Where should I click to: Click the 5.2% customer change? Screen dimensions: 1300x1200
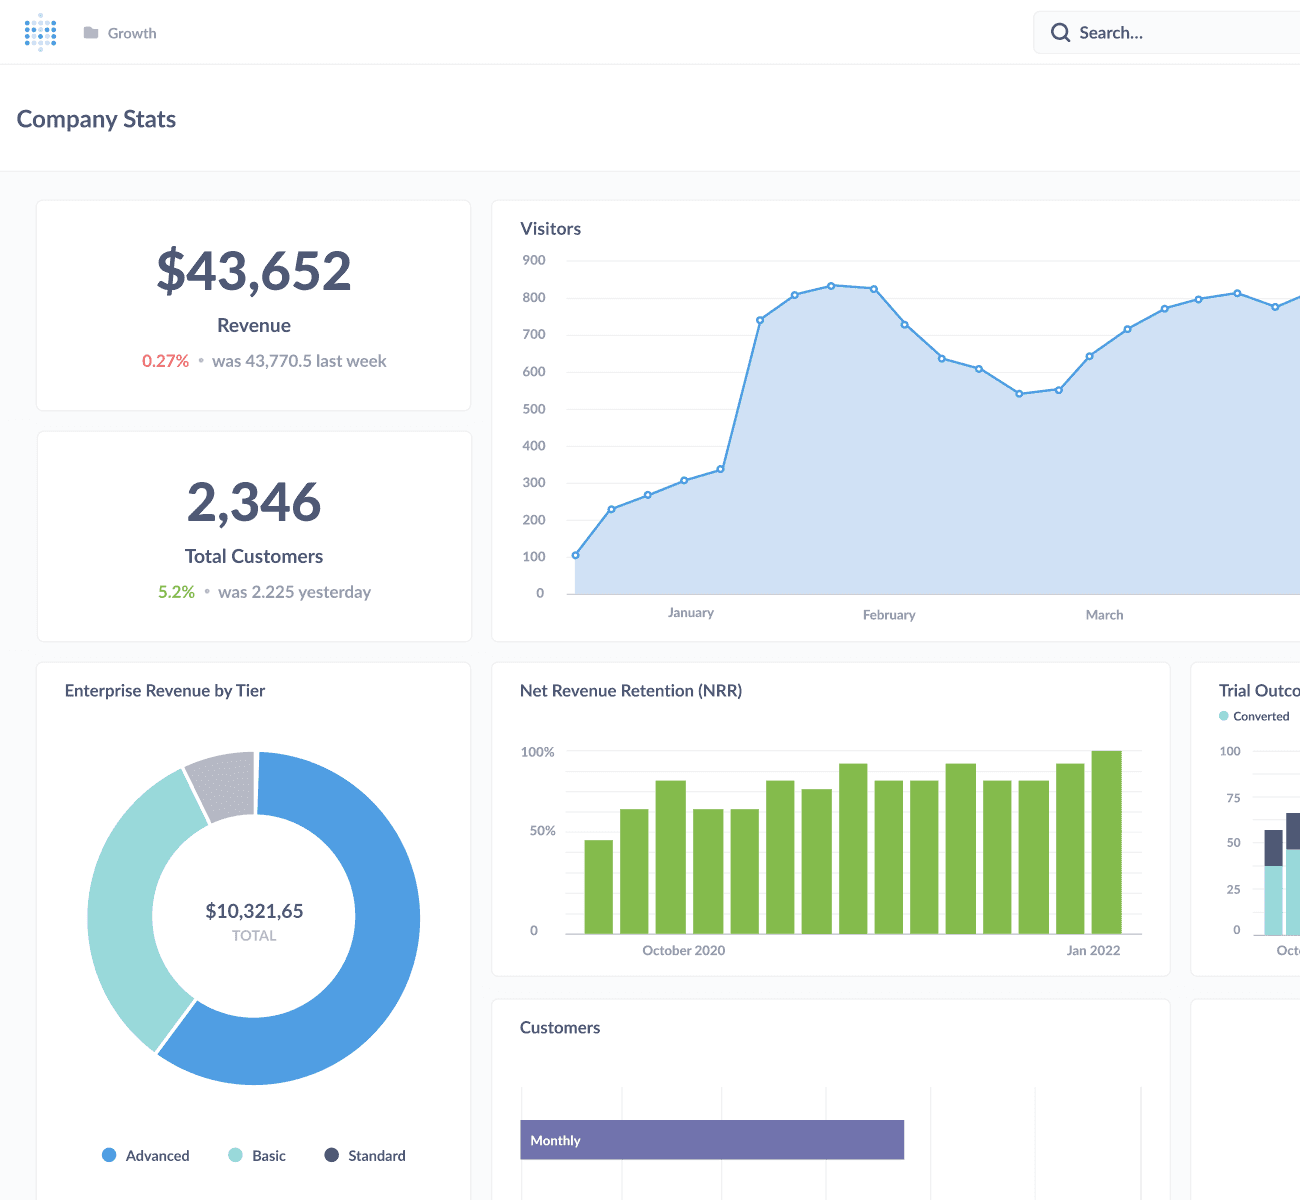coord(176,592)
